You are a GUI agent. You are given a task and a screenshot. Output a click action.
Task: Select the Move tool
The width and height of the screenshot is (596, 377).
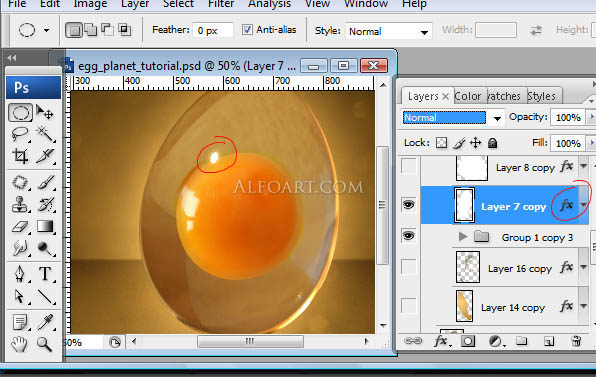[45, 112]
